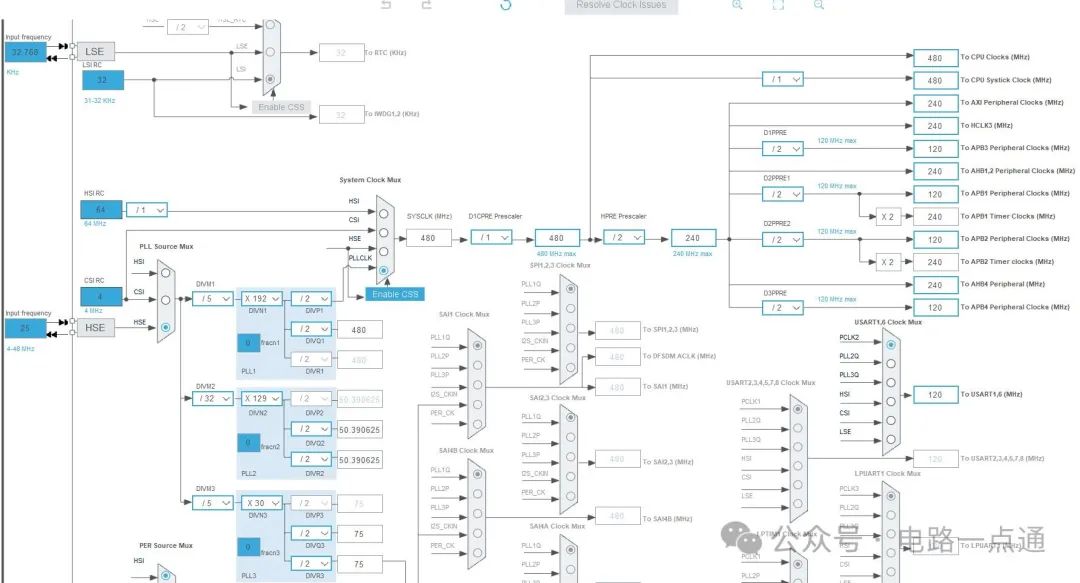Screen dimensions: 1080x583
Task: Click the HSE oscillator block
Action: (x=95, y=328)
